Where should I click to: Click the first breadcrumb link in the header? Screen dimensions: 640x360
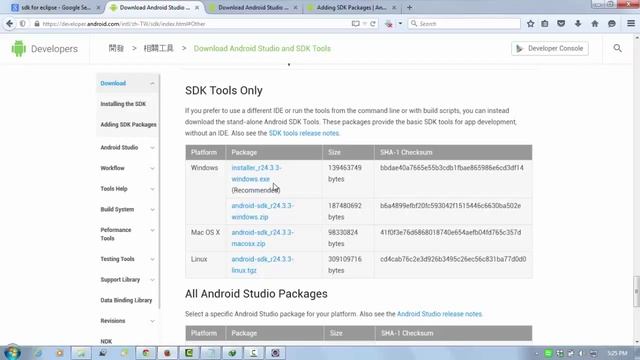pos(116,48)
